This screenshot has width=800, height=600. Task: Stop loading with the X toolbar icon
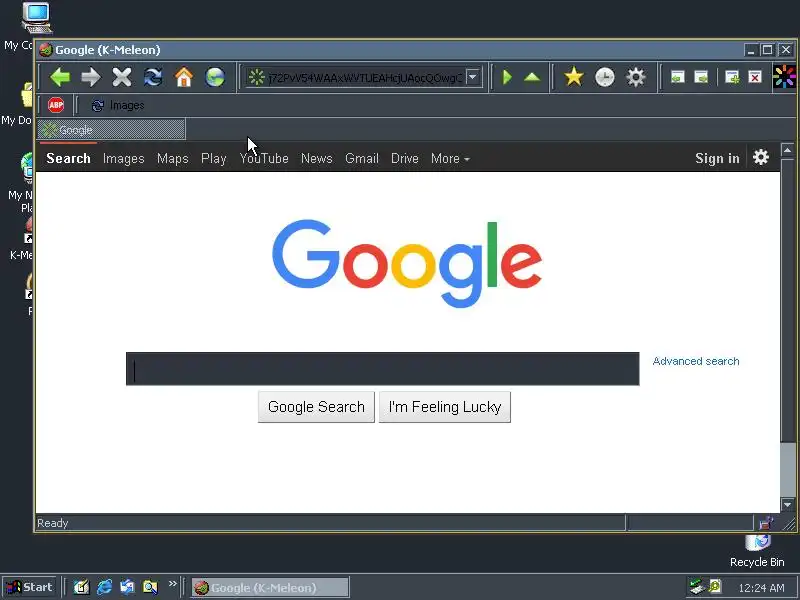[x=122, y=77]
